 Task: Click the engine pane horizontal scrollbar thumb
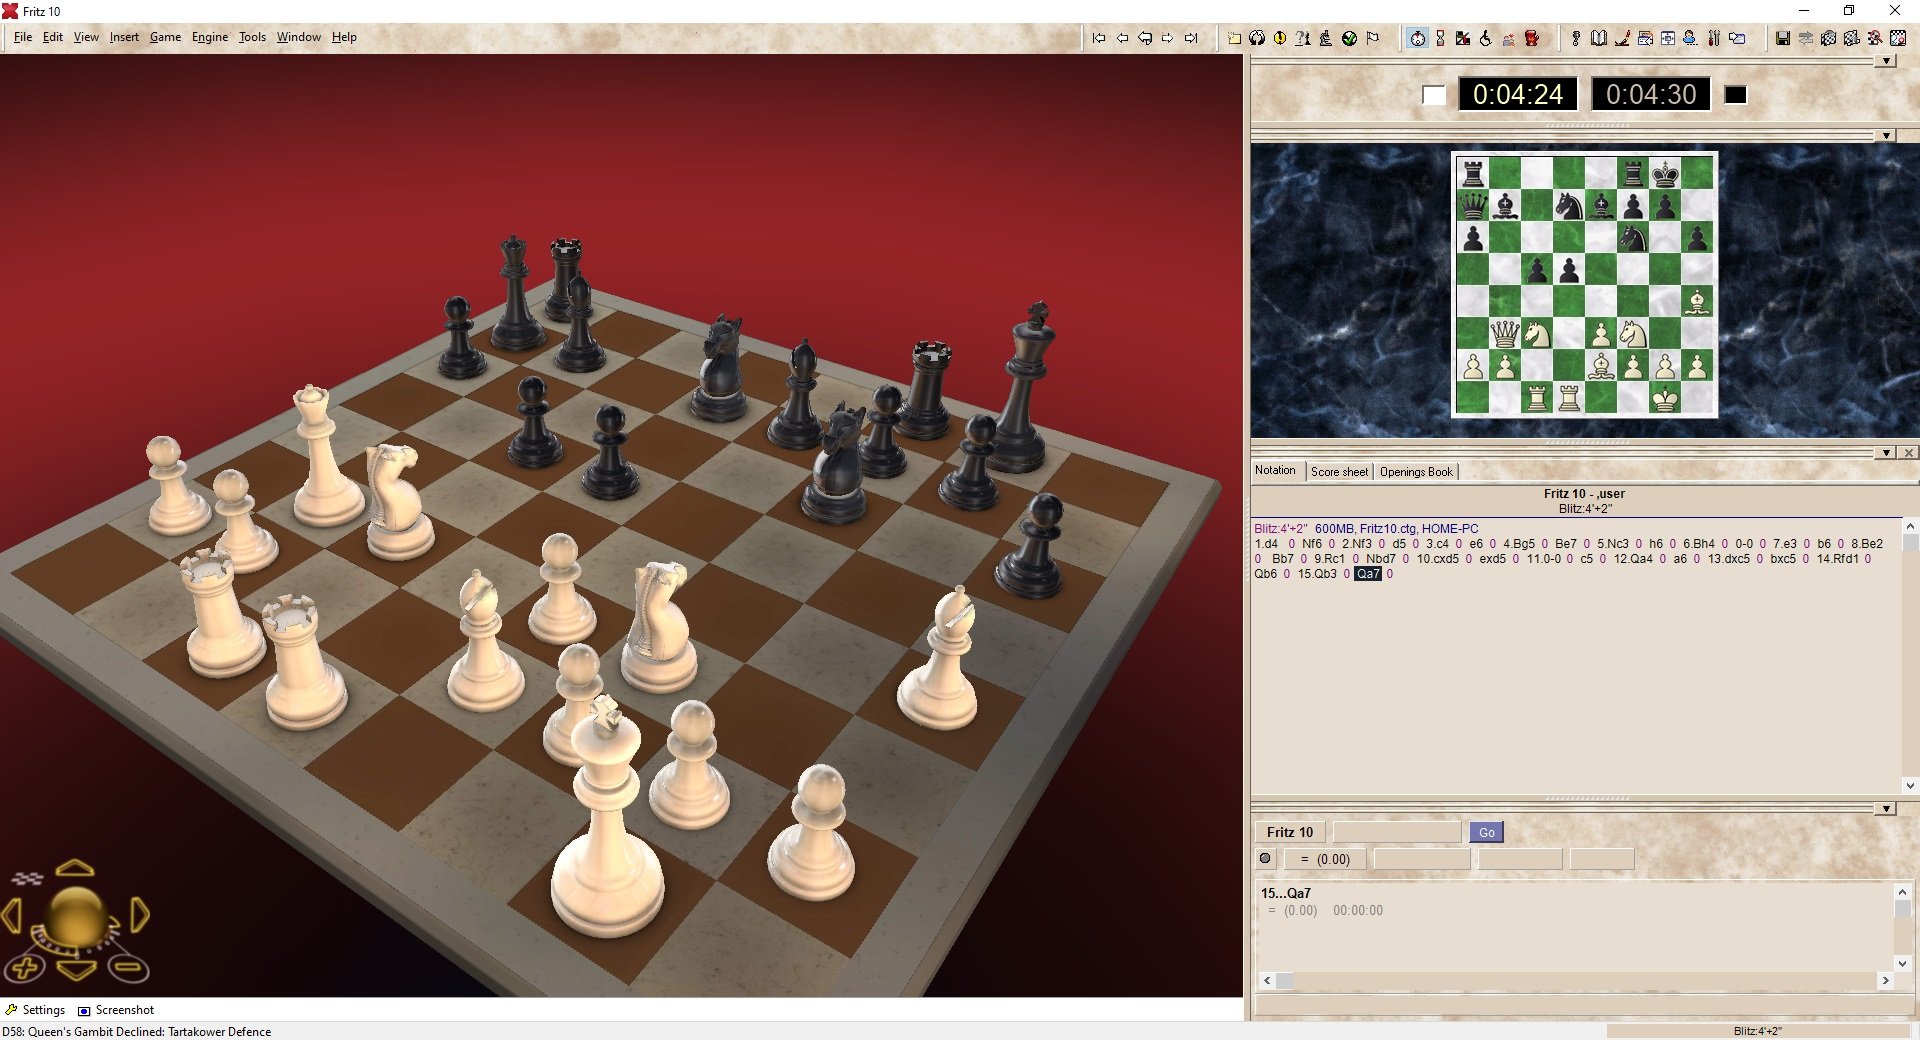pyautogui.click(x=1285, y=981)
